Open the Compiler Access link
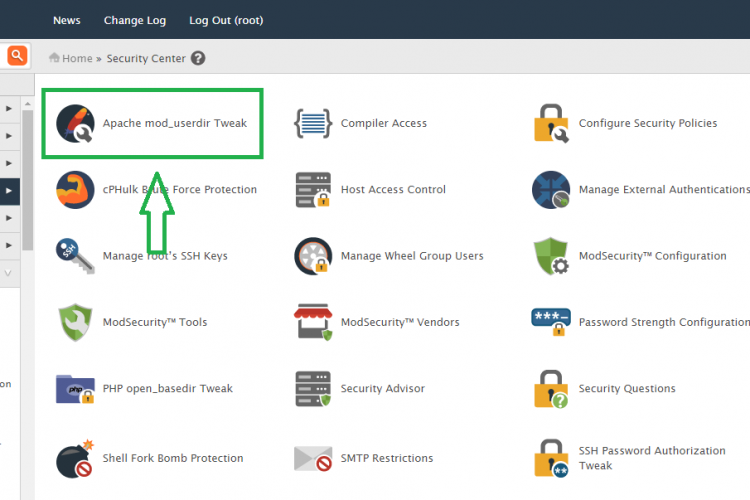Screen dimensions: 750x500 pyautogui.click(x=384, y=123)
